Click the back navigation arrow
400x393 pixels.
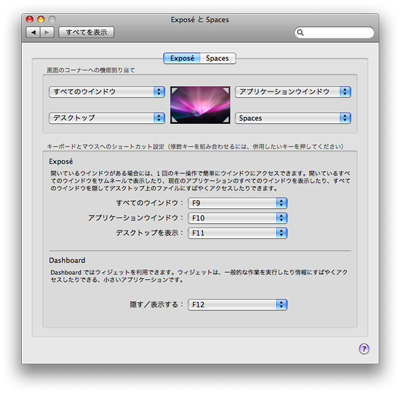tap(33, 32)
